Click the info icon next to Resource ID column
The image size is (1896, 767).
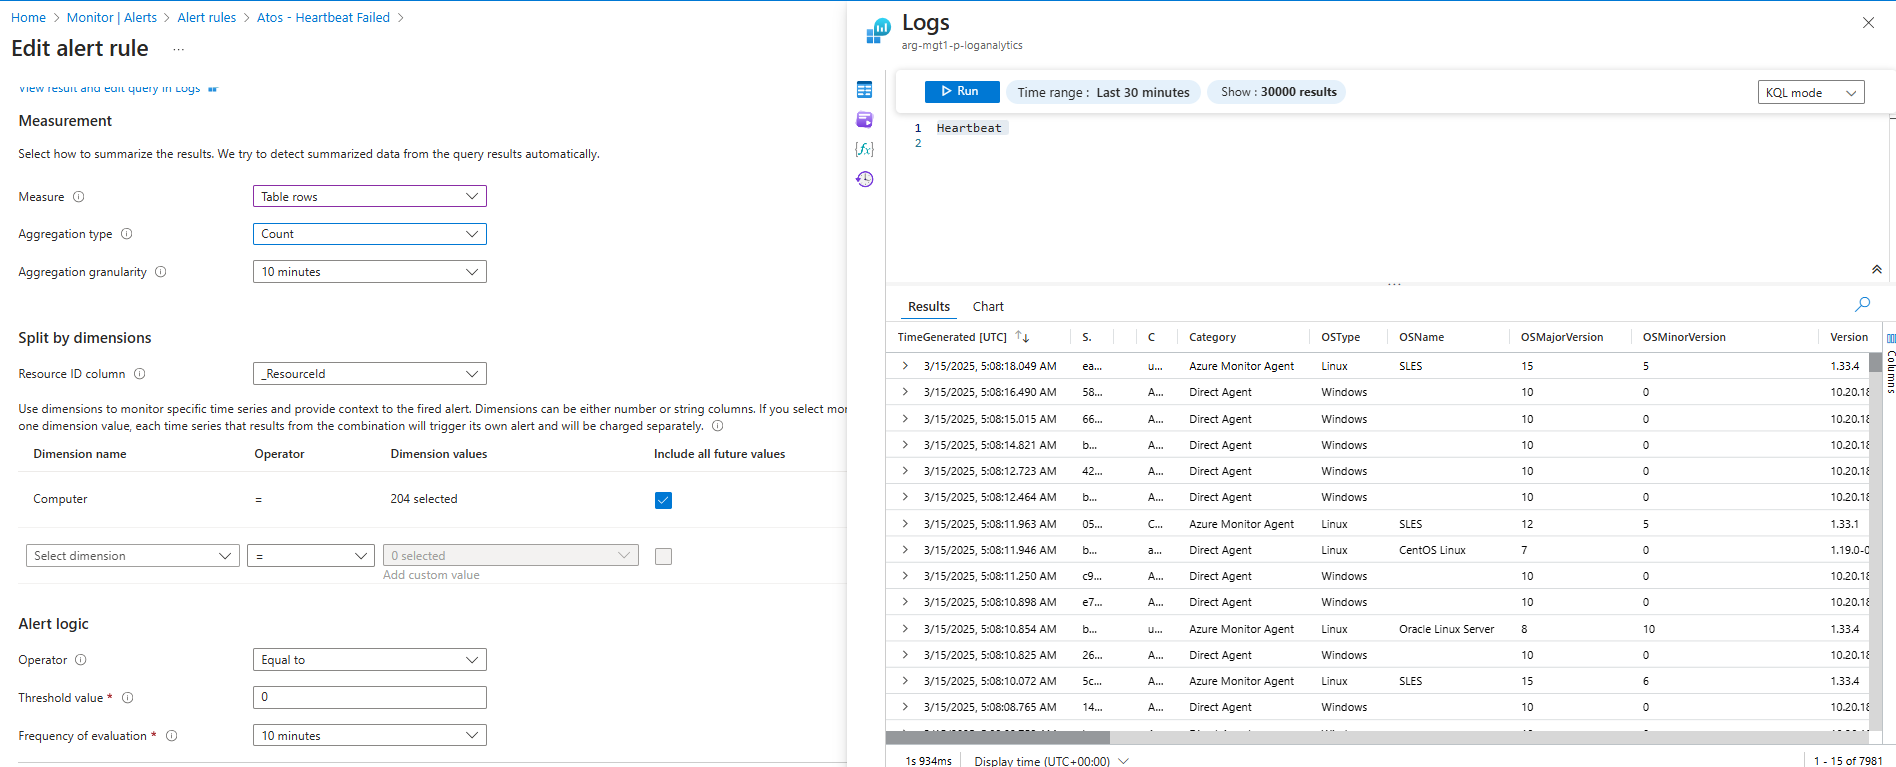click(x=140, y=374)
